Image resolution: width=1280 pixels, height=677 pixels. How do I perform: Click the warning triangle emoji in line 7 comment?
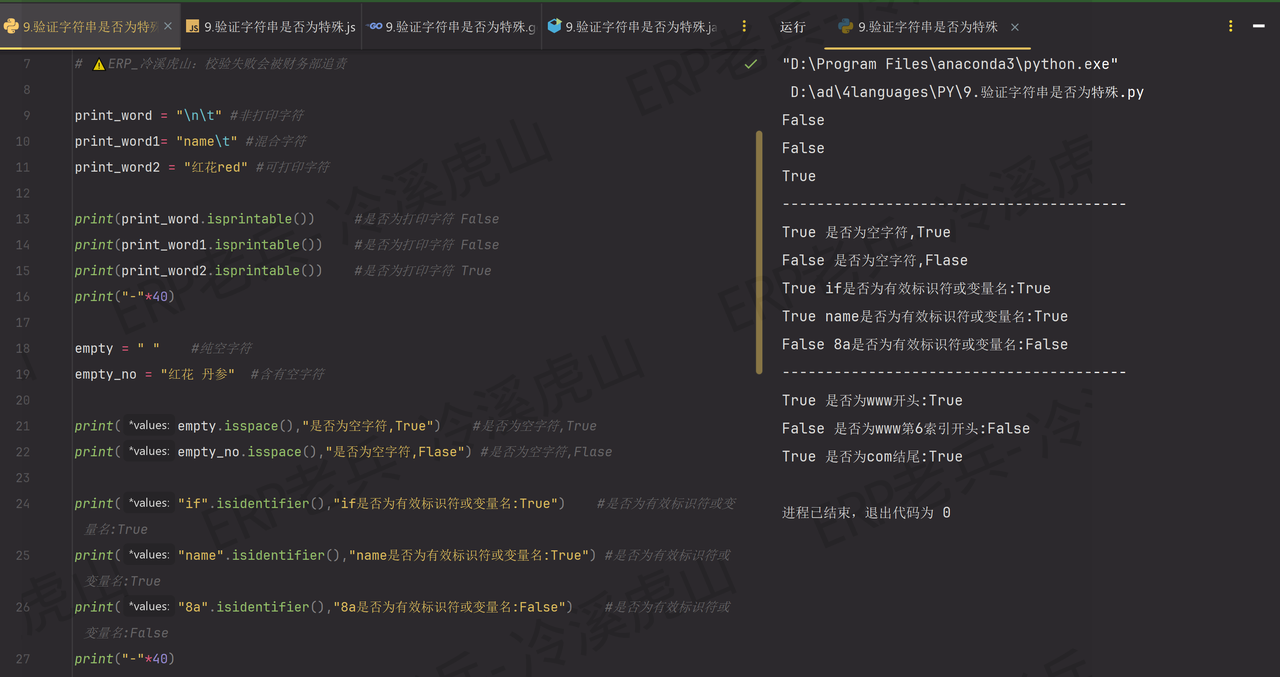[x=100, y=62]
